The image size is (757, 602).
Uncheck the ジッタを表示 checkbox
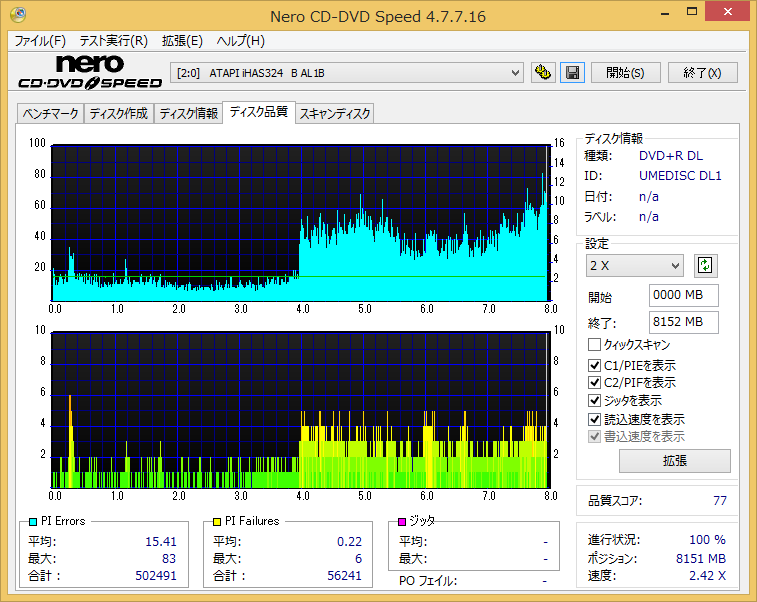pos(594,400)
